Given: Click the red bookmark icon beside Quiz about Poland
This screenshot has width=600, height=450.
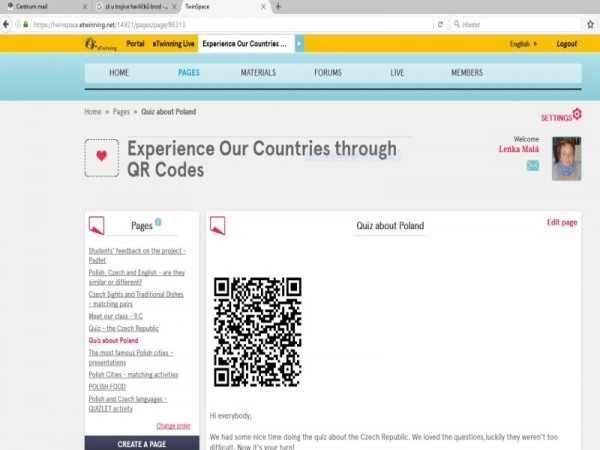Looking at the screenshot, I should (217, 225).
